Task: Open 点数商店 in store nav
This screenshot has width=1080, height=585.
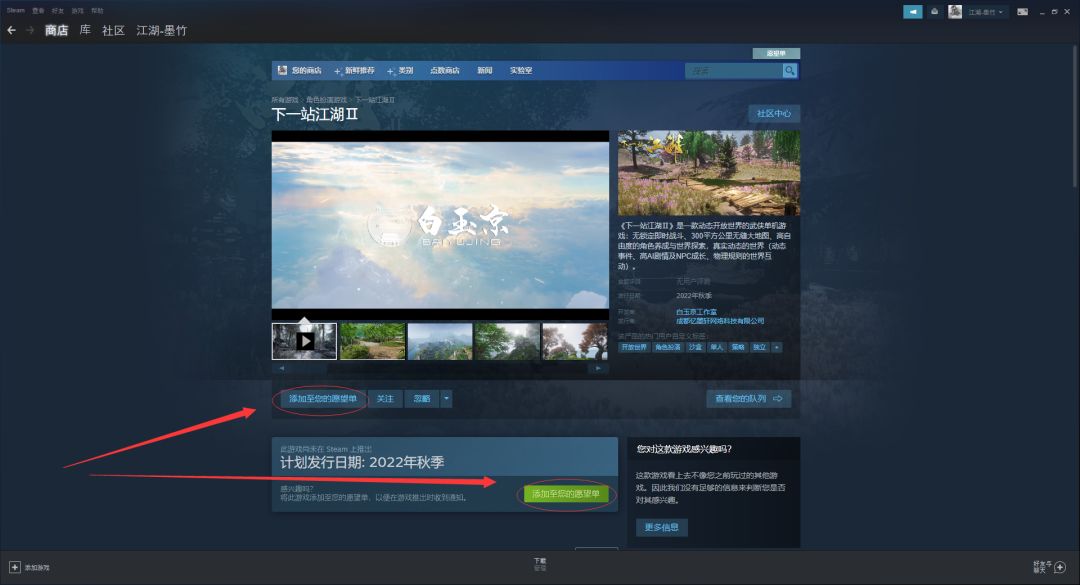Action: (x=444, y=70)
